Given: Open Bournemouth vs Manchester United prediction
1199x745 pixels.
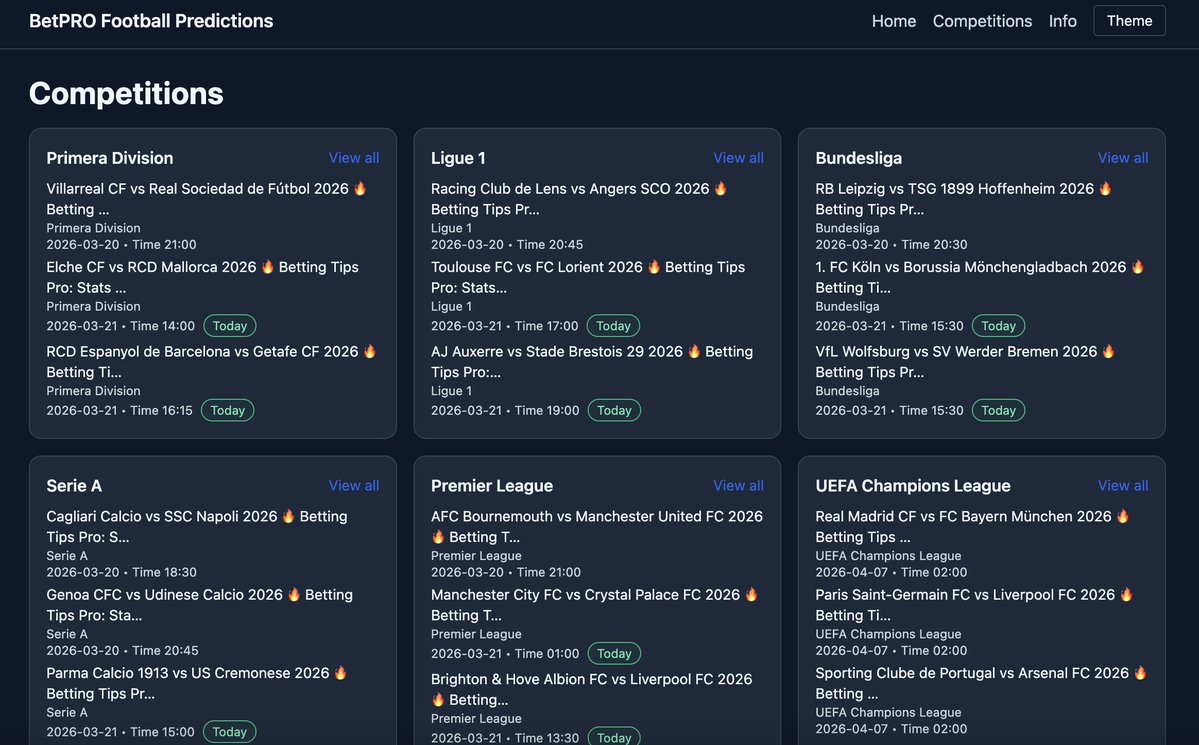Looking at the screenshot, I should pyautogui.click(x=596, y=526).
